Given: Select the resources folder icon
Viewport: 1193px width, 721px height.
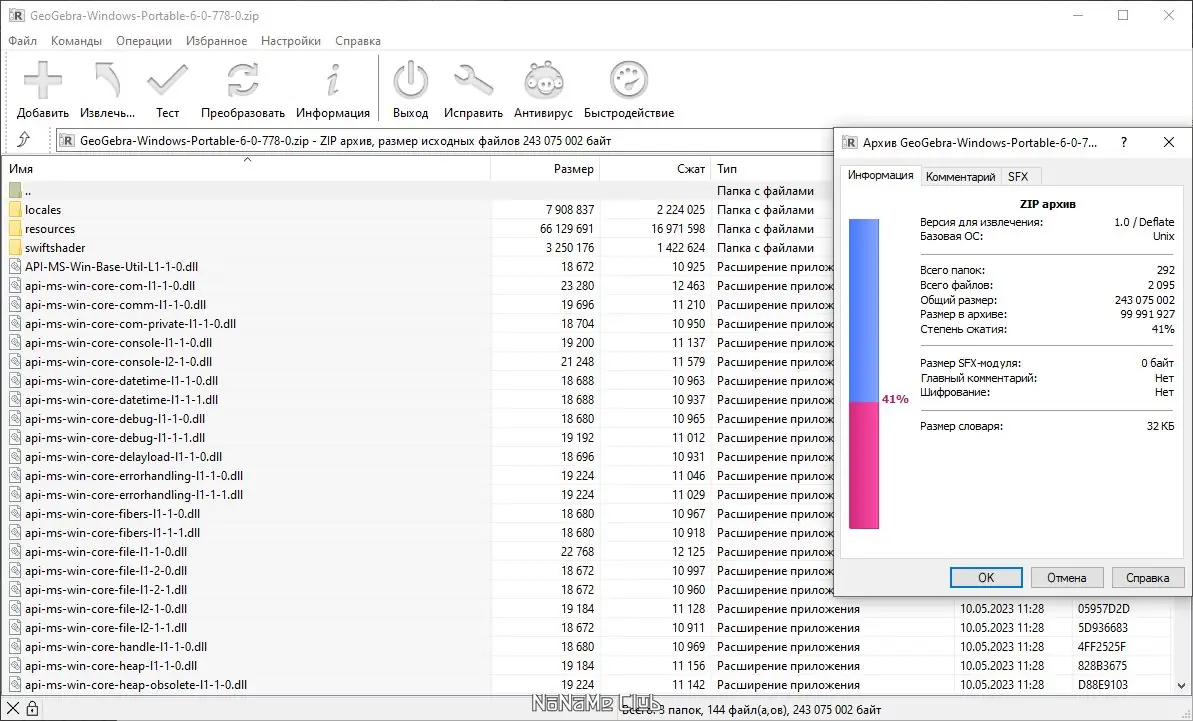Looking at the screenshot, I should 15,228.
